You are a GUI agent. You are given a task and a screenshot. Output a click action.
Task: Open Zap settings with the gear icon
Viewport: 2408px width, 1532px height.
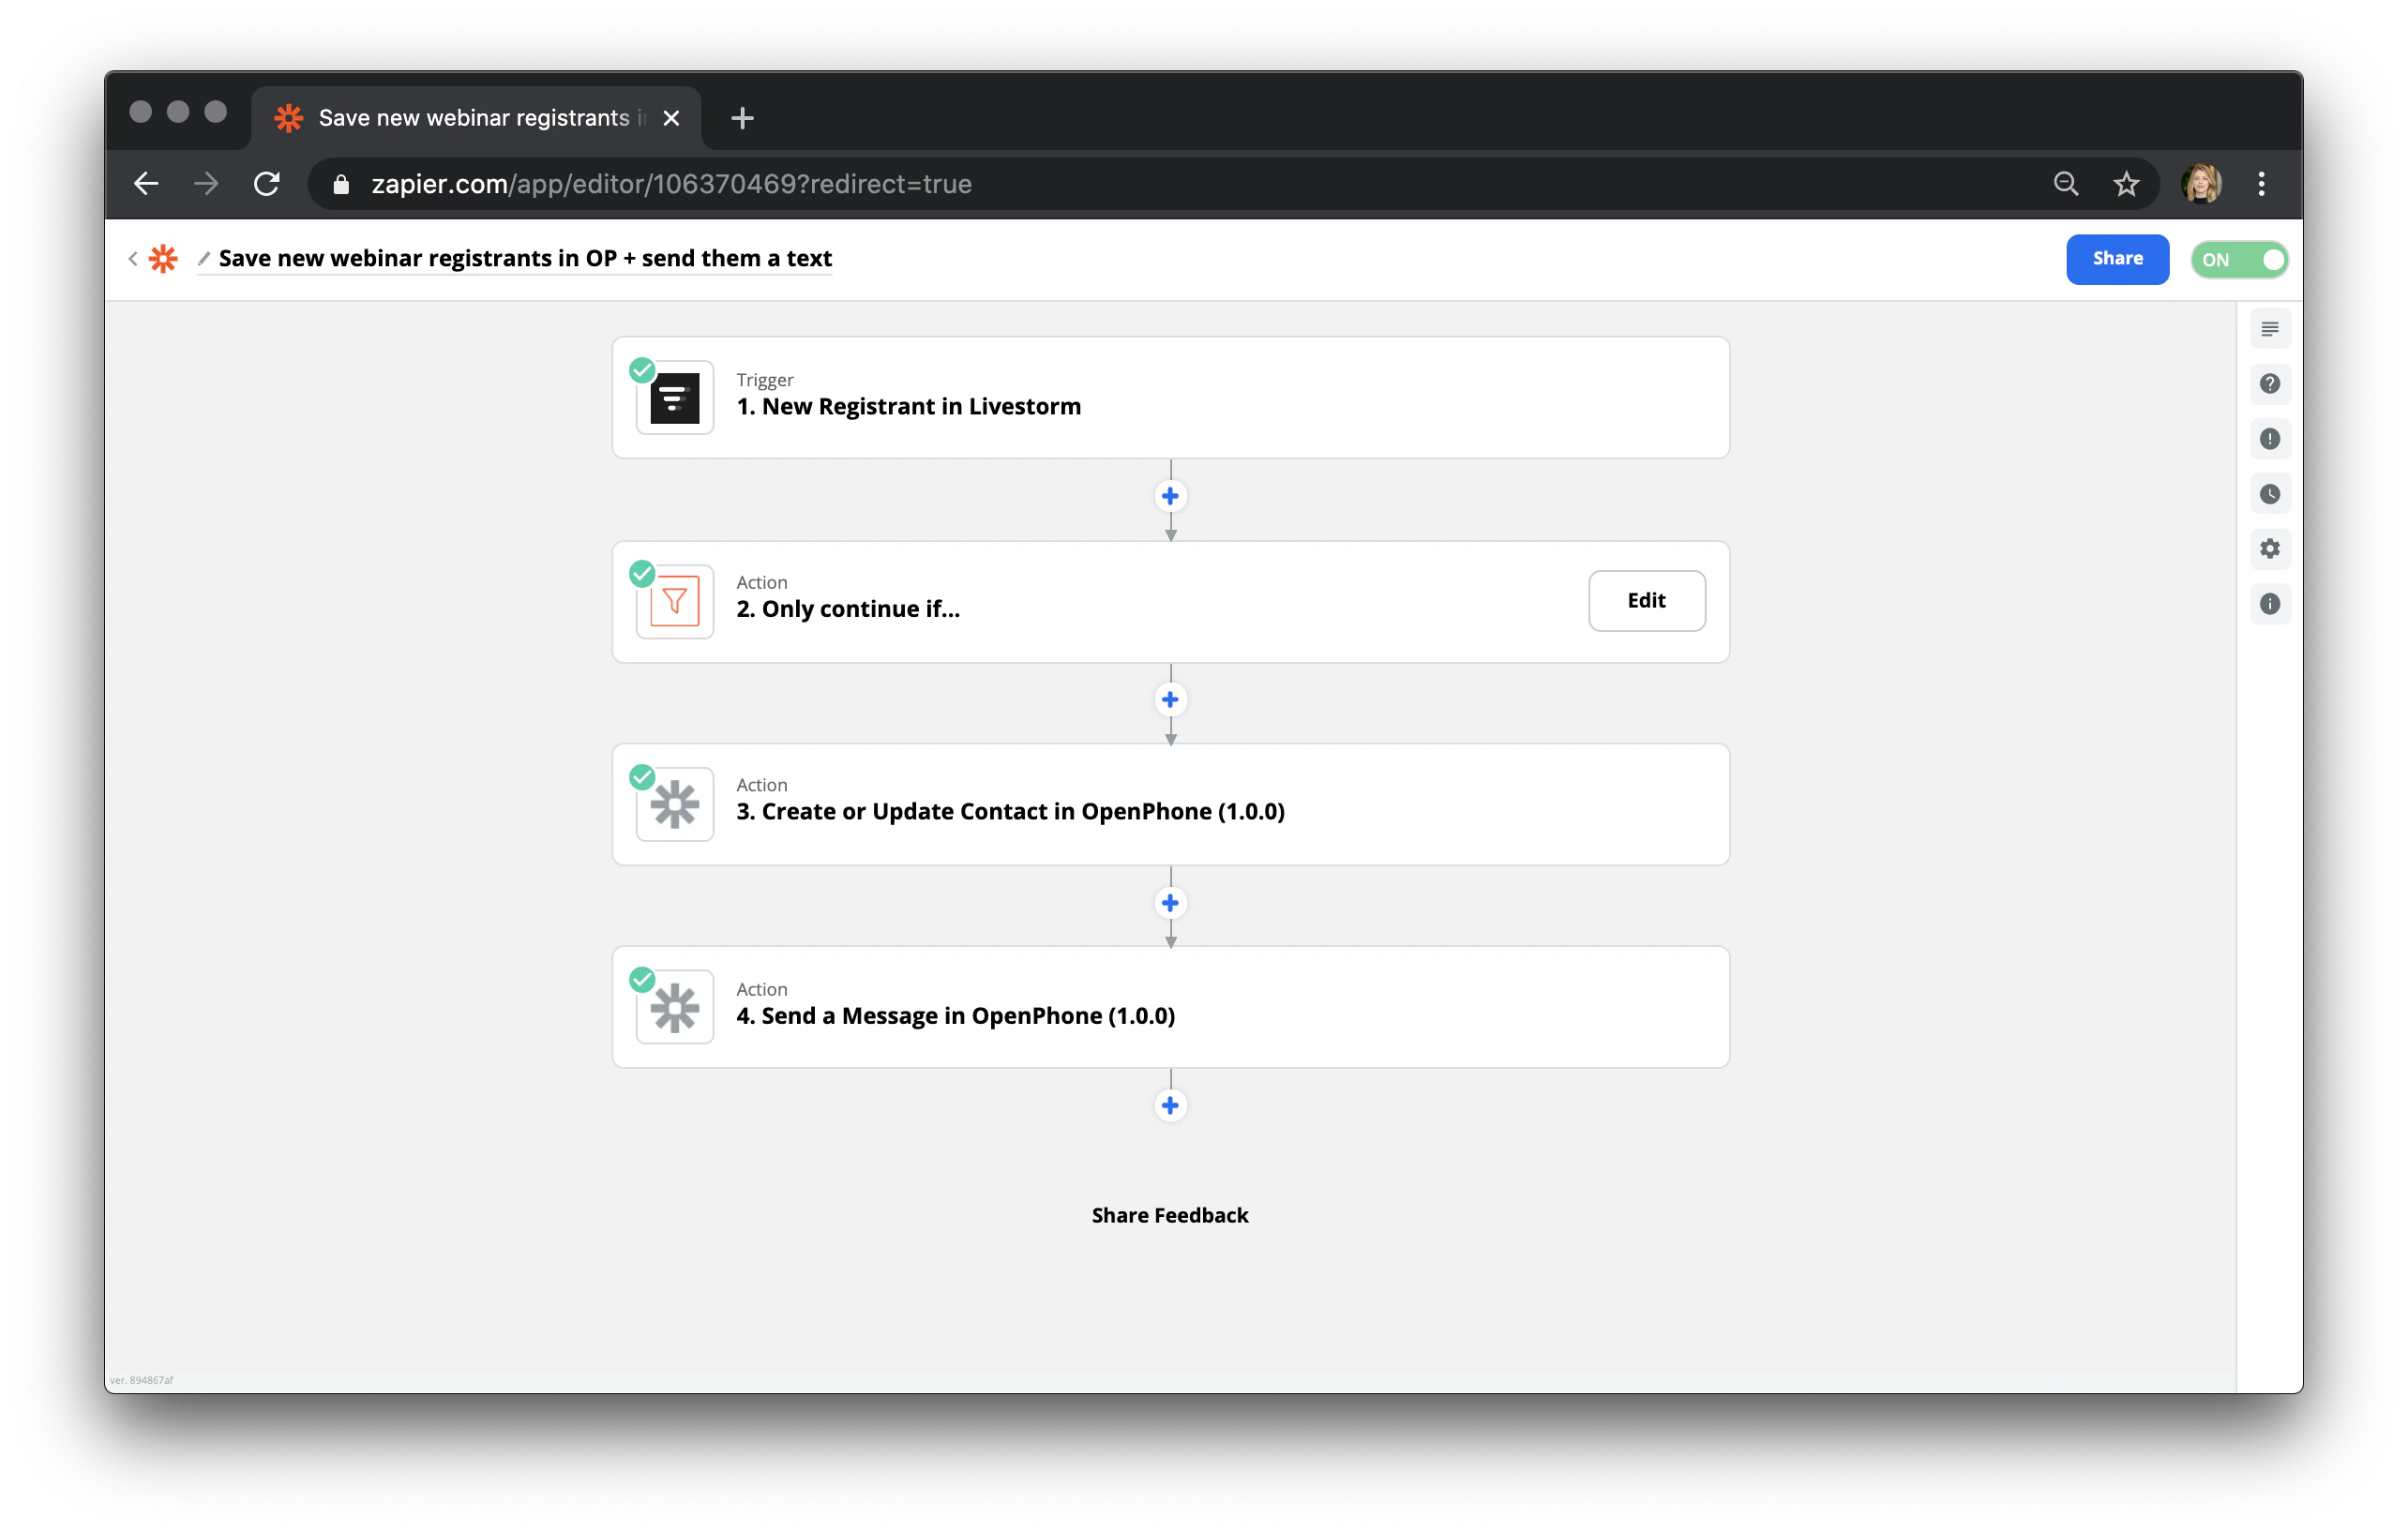tap(2270, 549)
